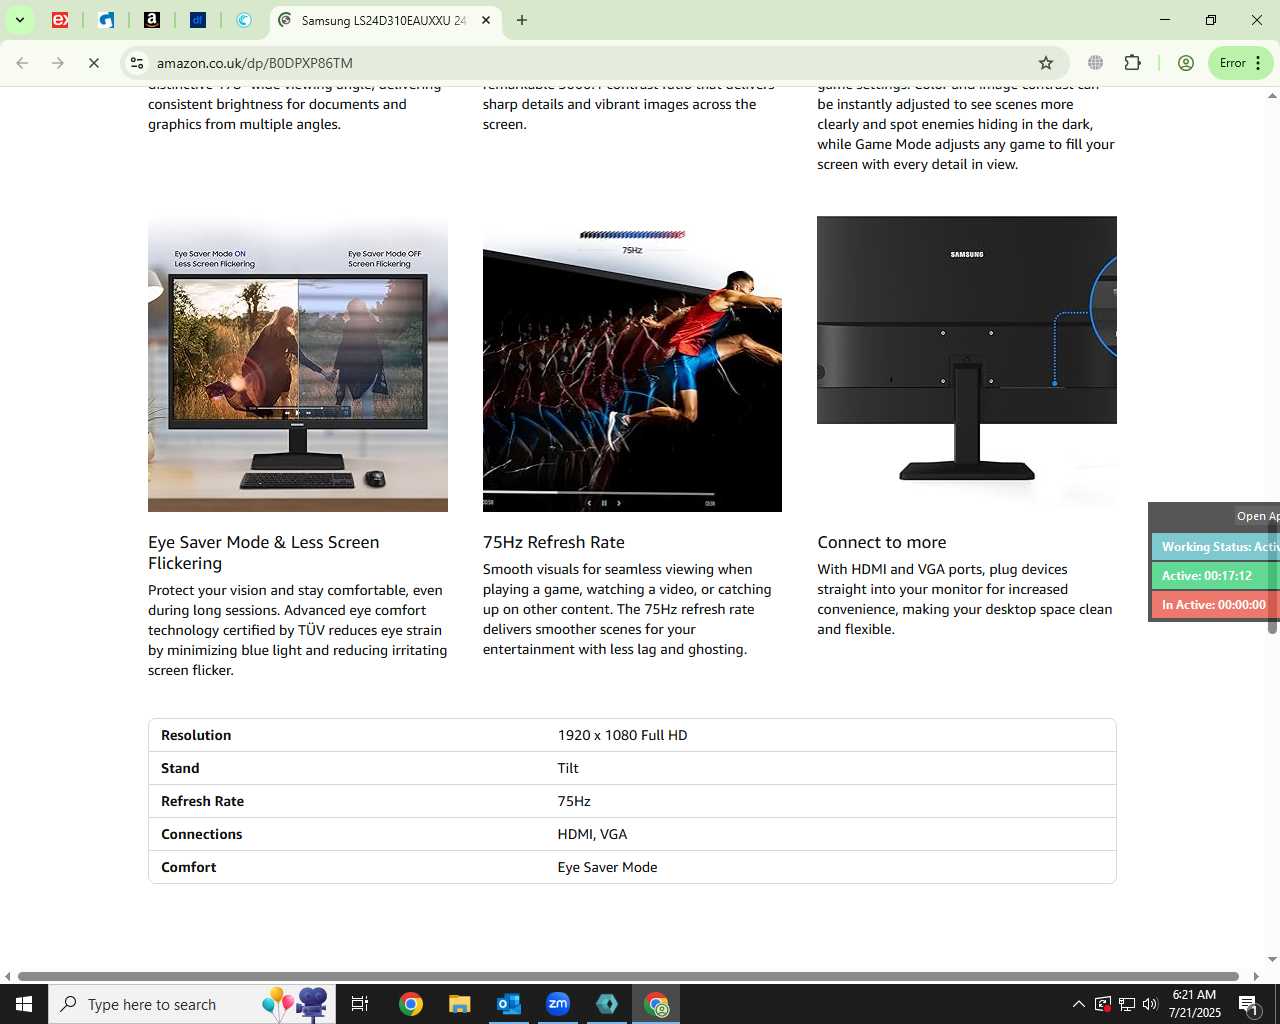1280x1024 pixels.
Task: Click the 'Connect to more' heading
Action: click(x=882, y=542)
